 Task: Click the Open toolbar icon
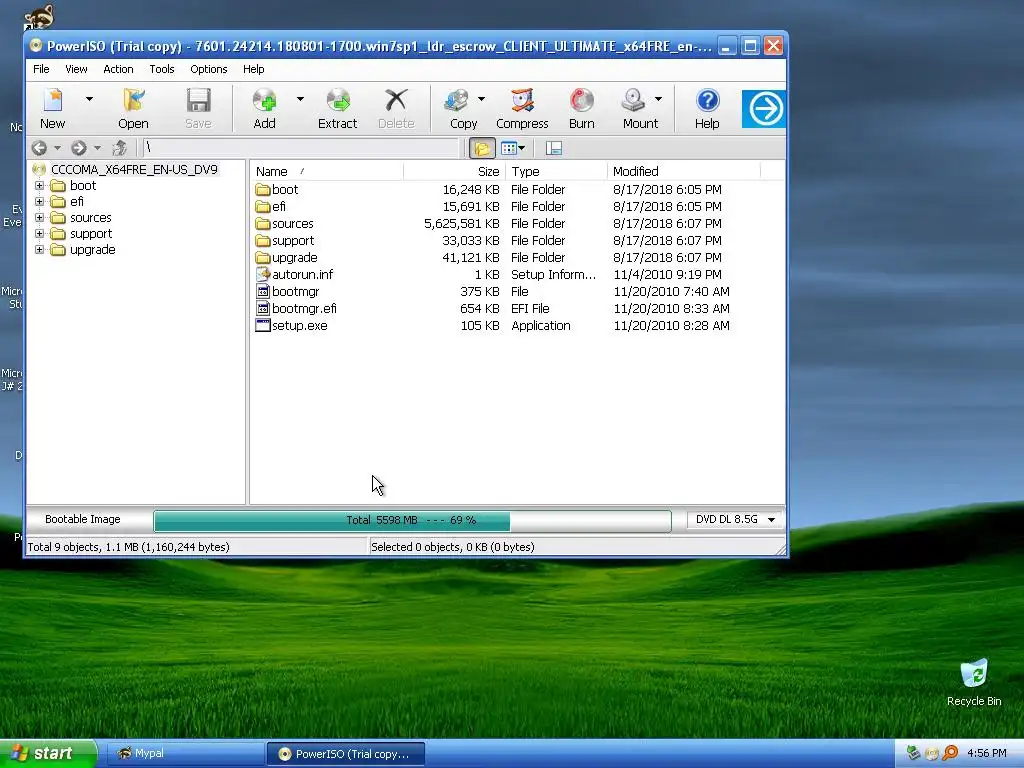[133, 108]
